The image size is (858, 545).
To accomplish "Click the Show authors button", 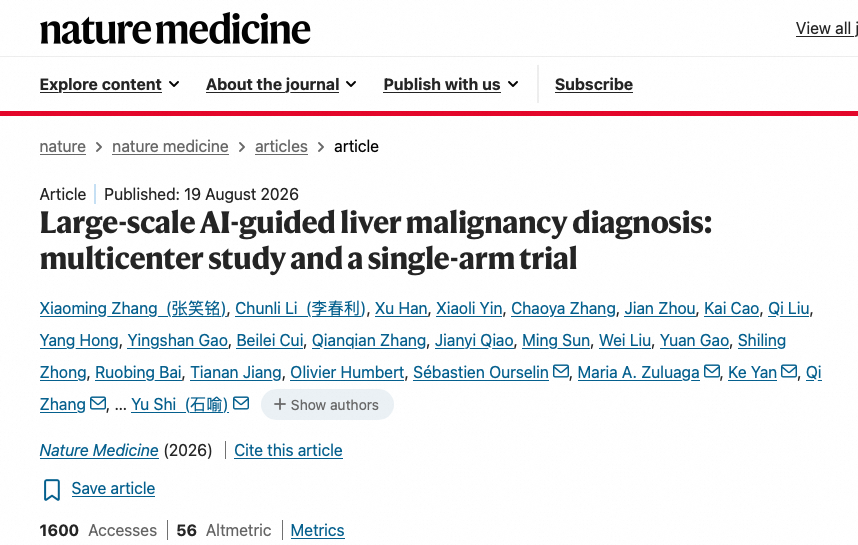I will click(327, 404).
